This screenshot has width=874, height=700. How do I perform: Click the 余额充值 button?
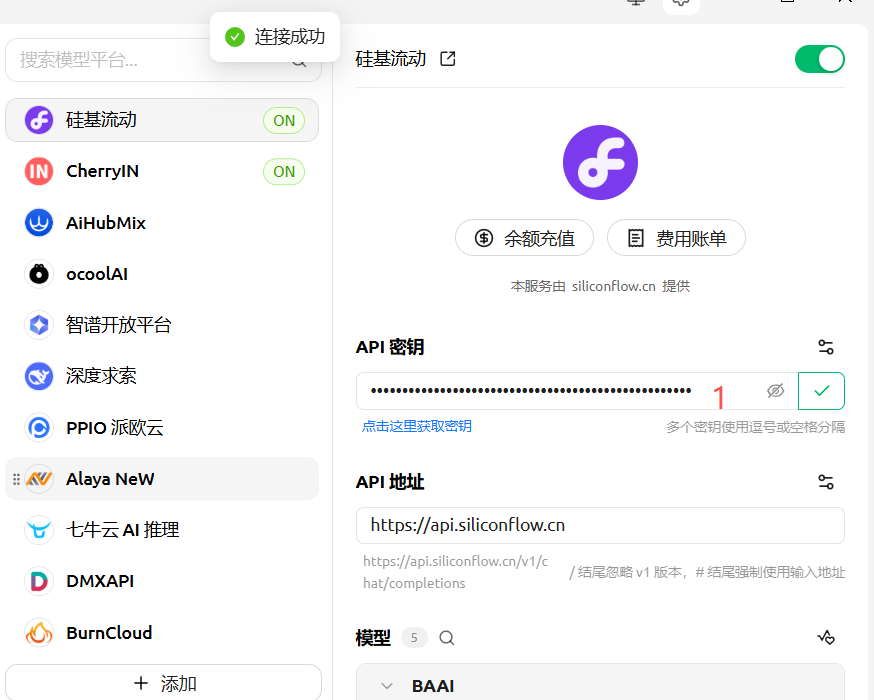(524, 238)
